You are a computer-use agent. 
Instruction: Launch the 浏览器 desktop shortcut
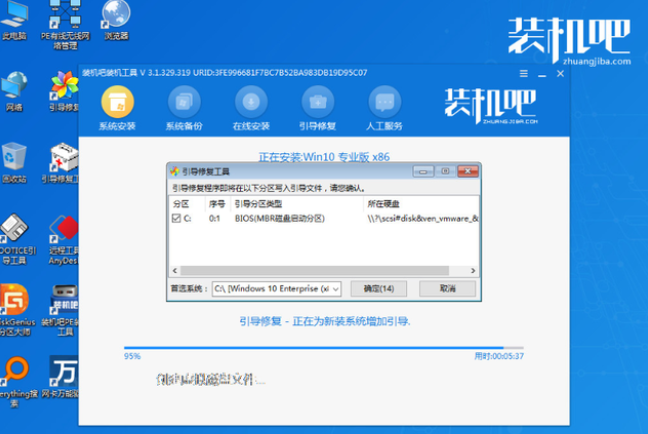pyautogui.click(x=116, y=21)
